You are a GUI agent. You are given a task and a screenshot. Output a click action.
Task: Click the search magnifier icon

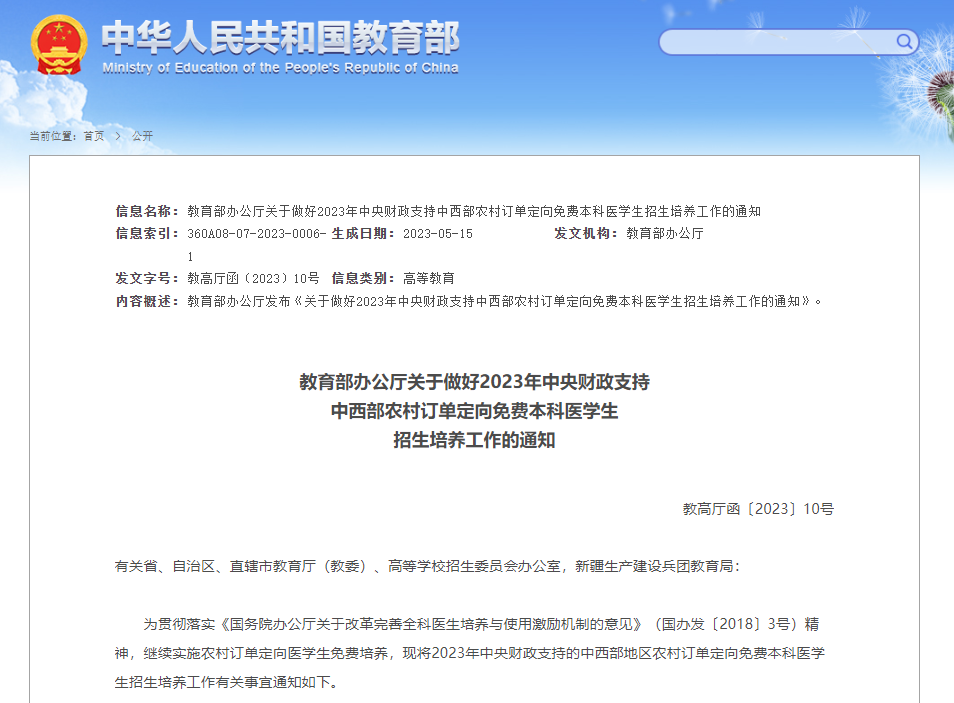(904, 41)
